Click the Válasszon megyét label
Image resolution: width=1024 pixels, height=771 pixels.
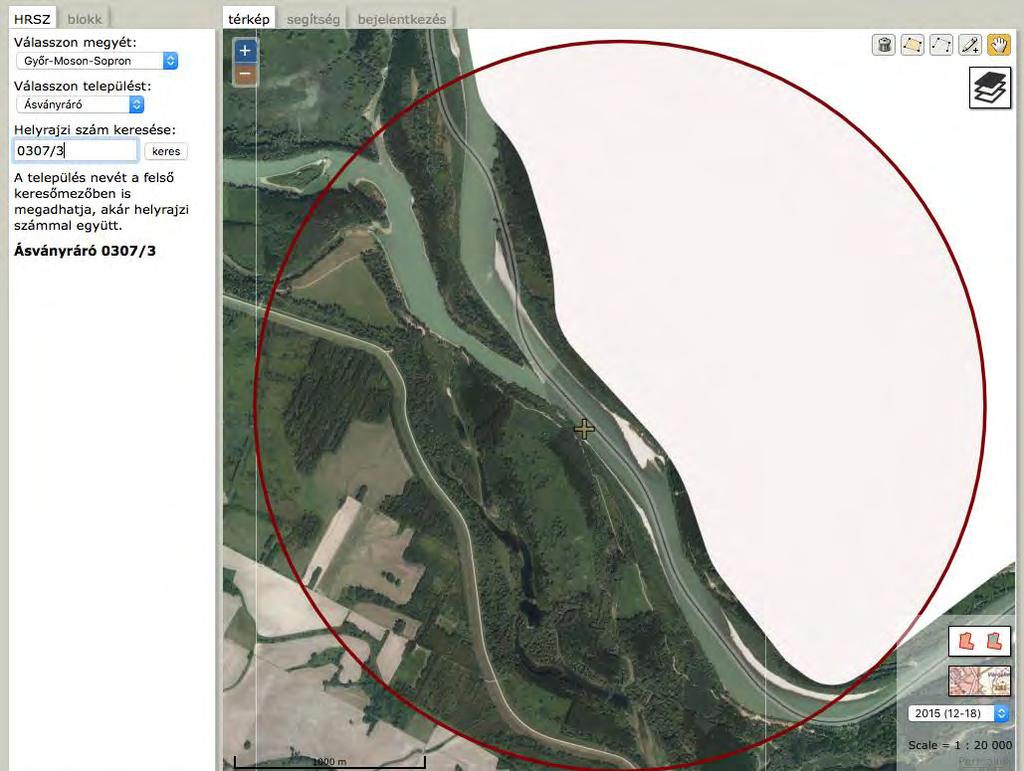click(x=76, y=42)
